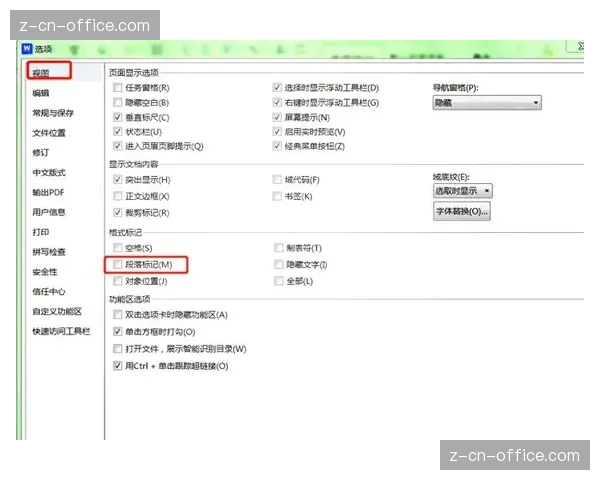Enable the 隐藏文字(I) checkbox
Viewport: 600px width, 480px height.
tap(279, 264)
